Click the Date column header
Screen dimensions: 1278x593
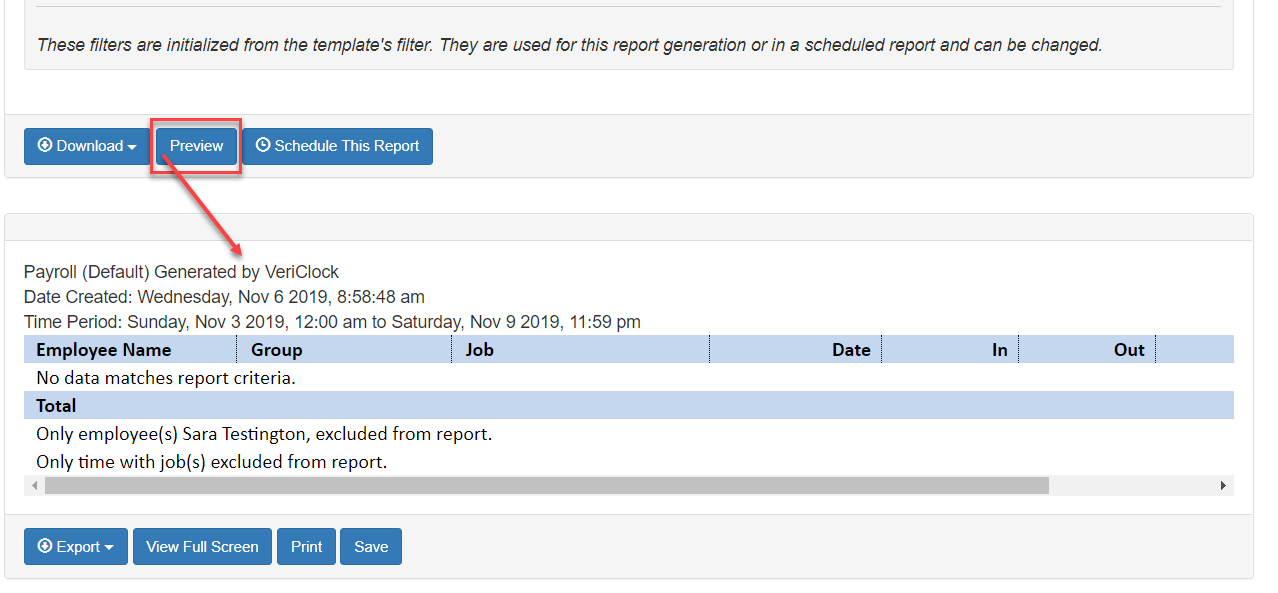coord(851,350)
